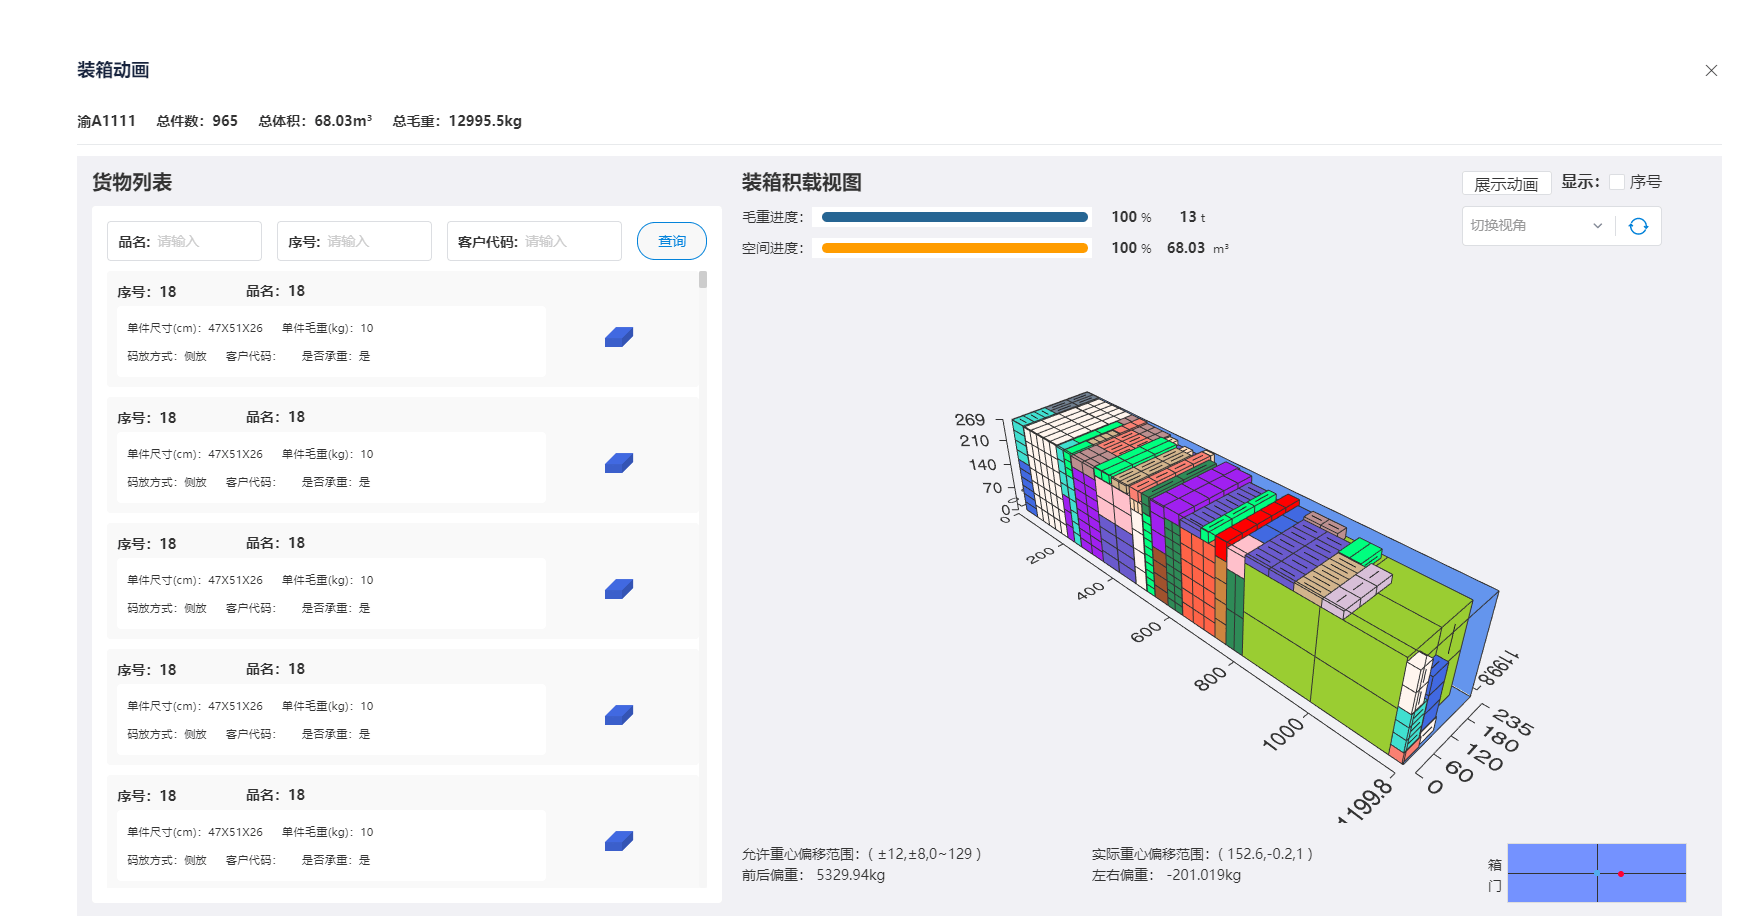Click the 装箱积载视图 heading
1754x916 pixels.
(x=802, y=182)
